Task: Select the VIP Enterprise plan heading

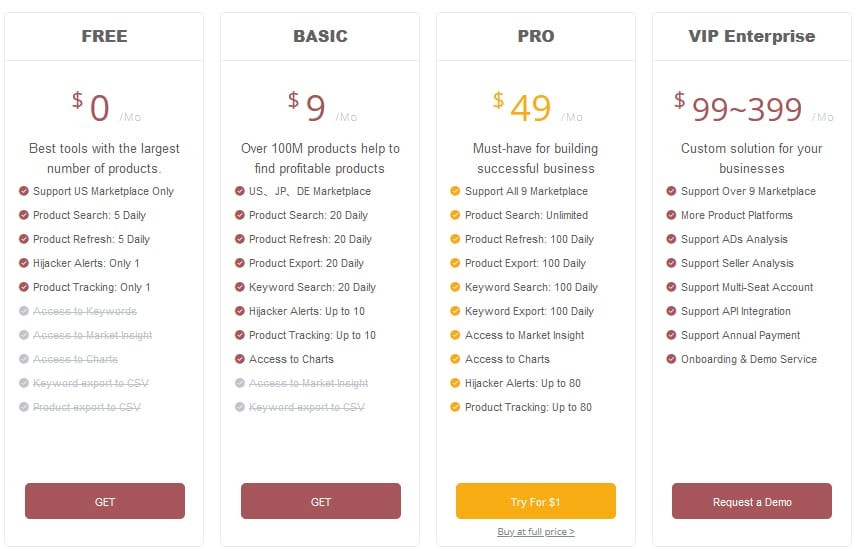Action: 752,36
